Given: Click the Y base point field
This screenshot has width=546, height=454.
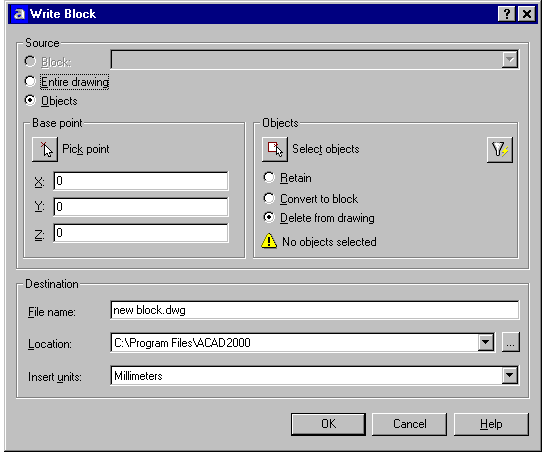Looking at the screenshot, I should 141,207.
